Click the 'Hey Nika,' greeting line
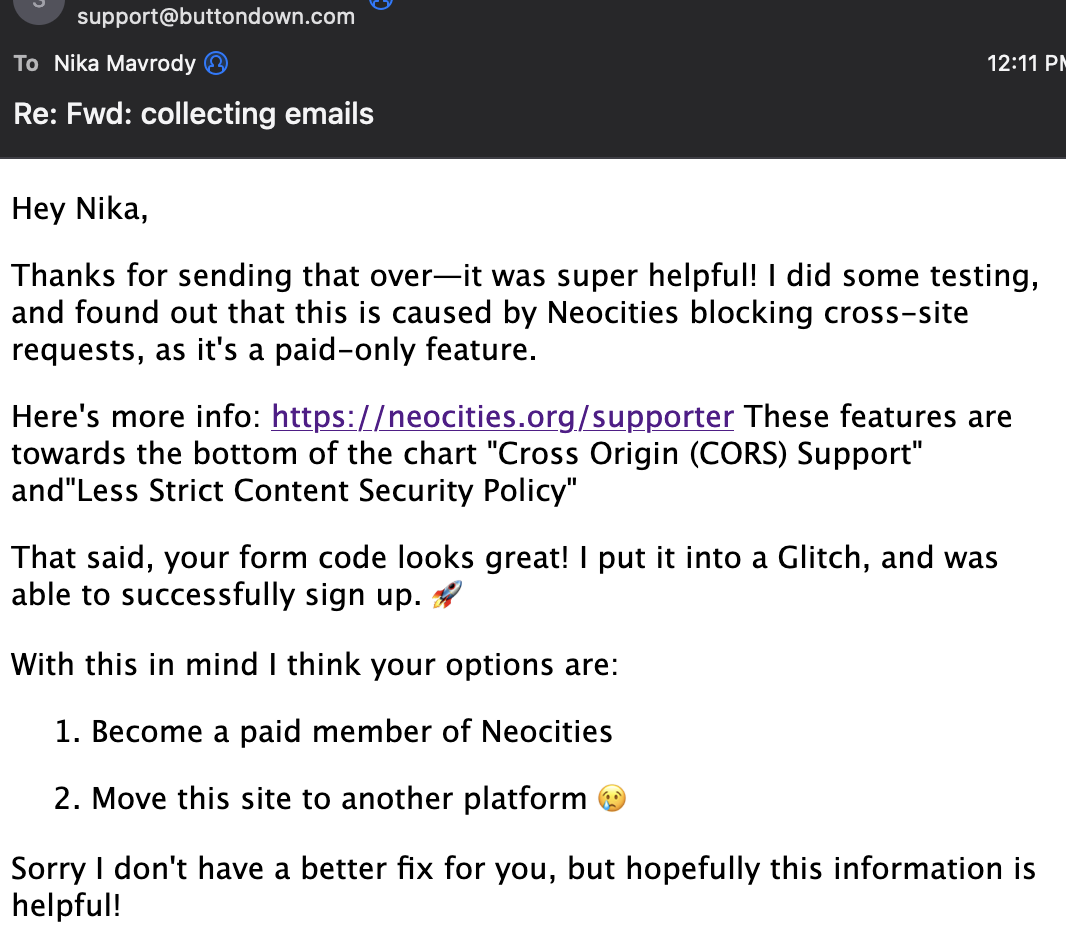 click(80, 210)
